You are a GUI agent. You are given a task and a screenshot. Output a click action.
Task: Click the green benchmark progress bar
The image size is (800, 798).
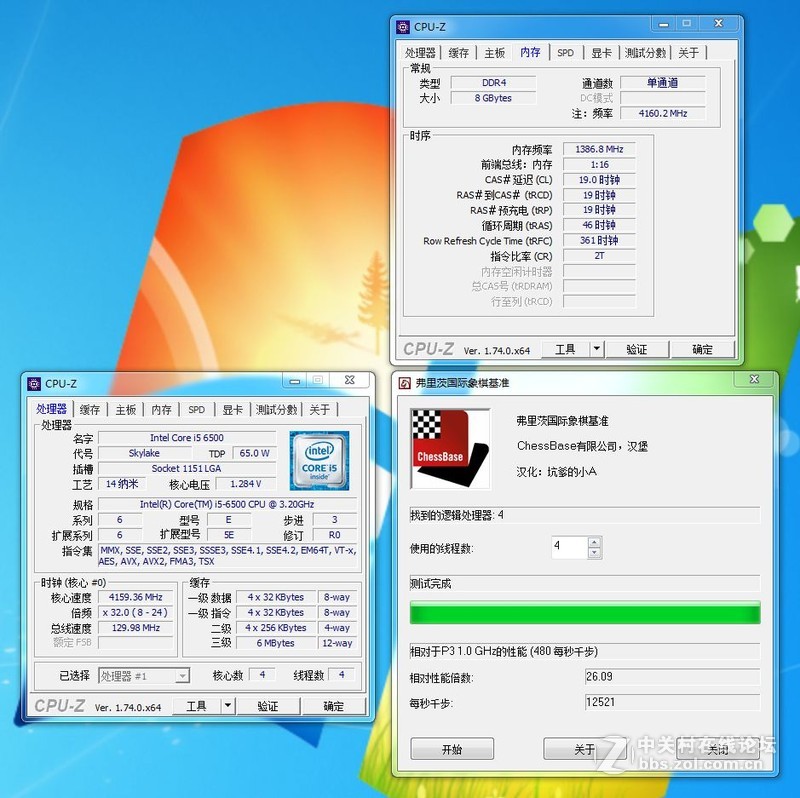pos(584,613)
